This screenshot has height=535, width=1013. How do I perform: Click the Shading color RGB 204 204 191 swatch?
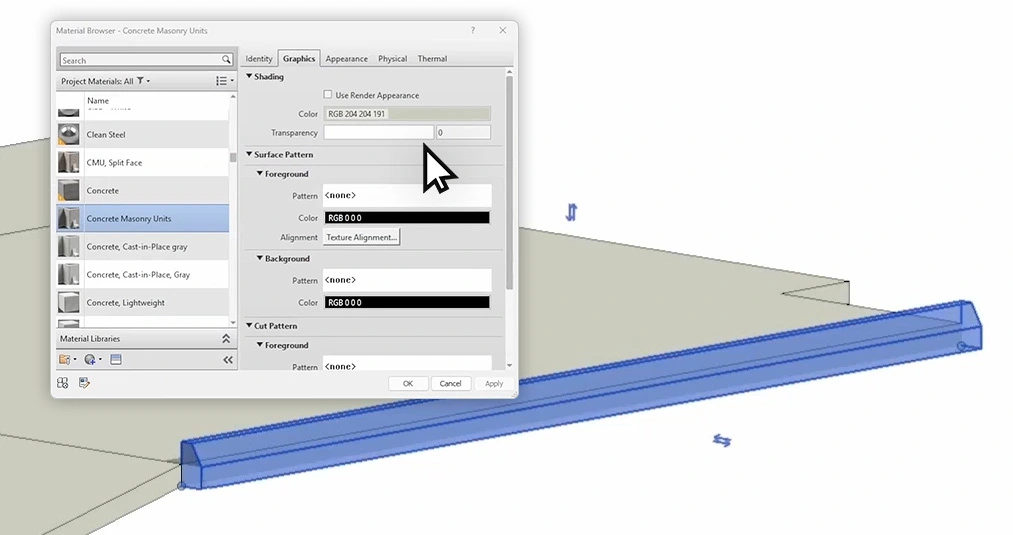406,114
